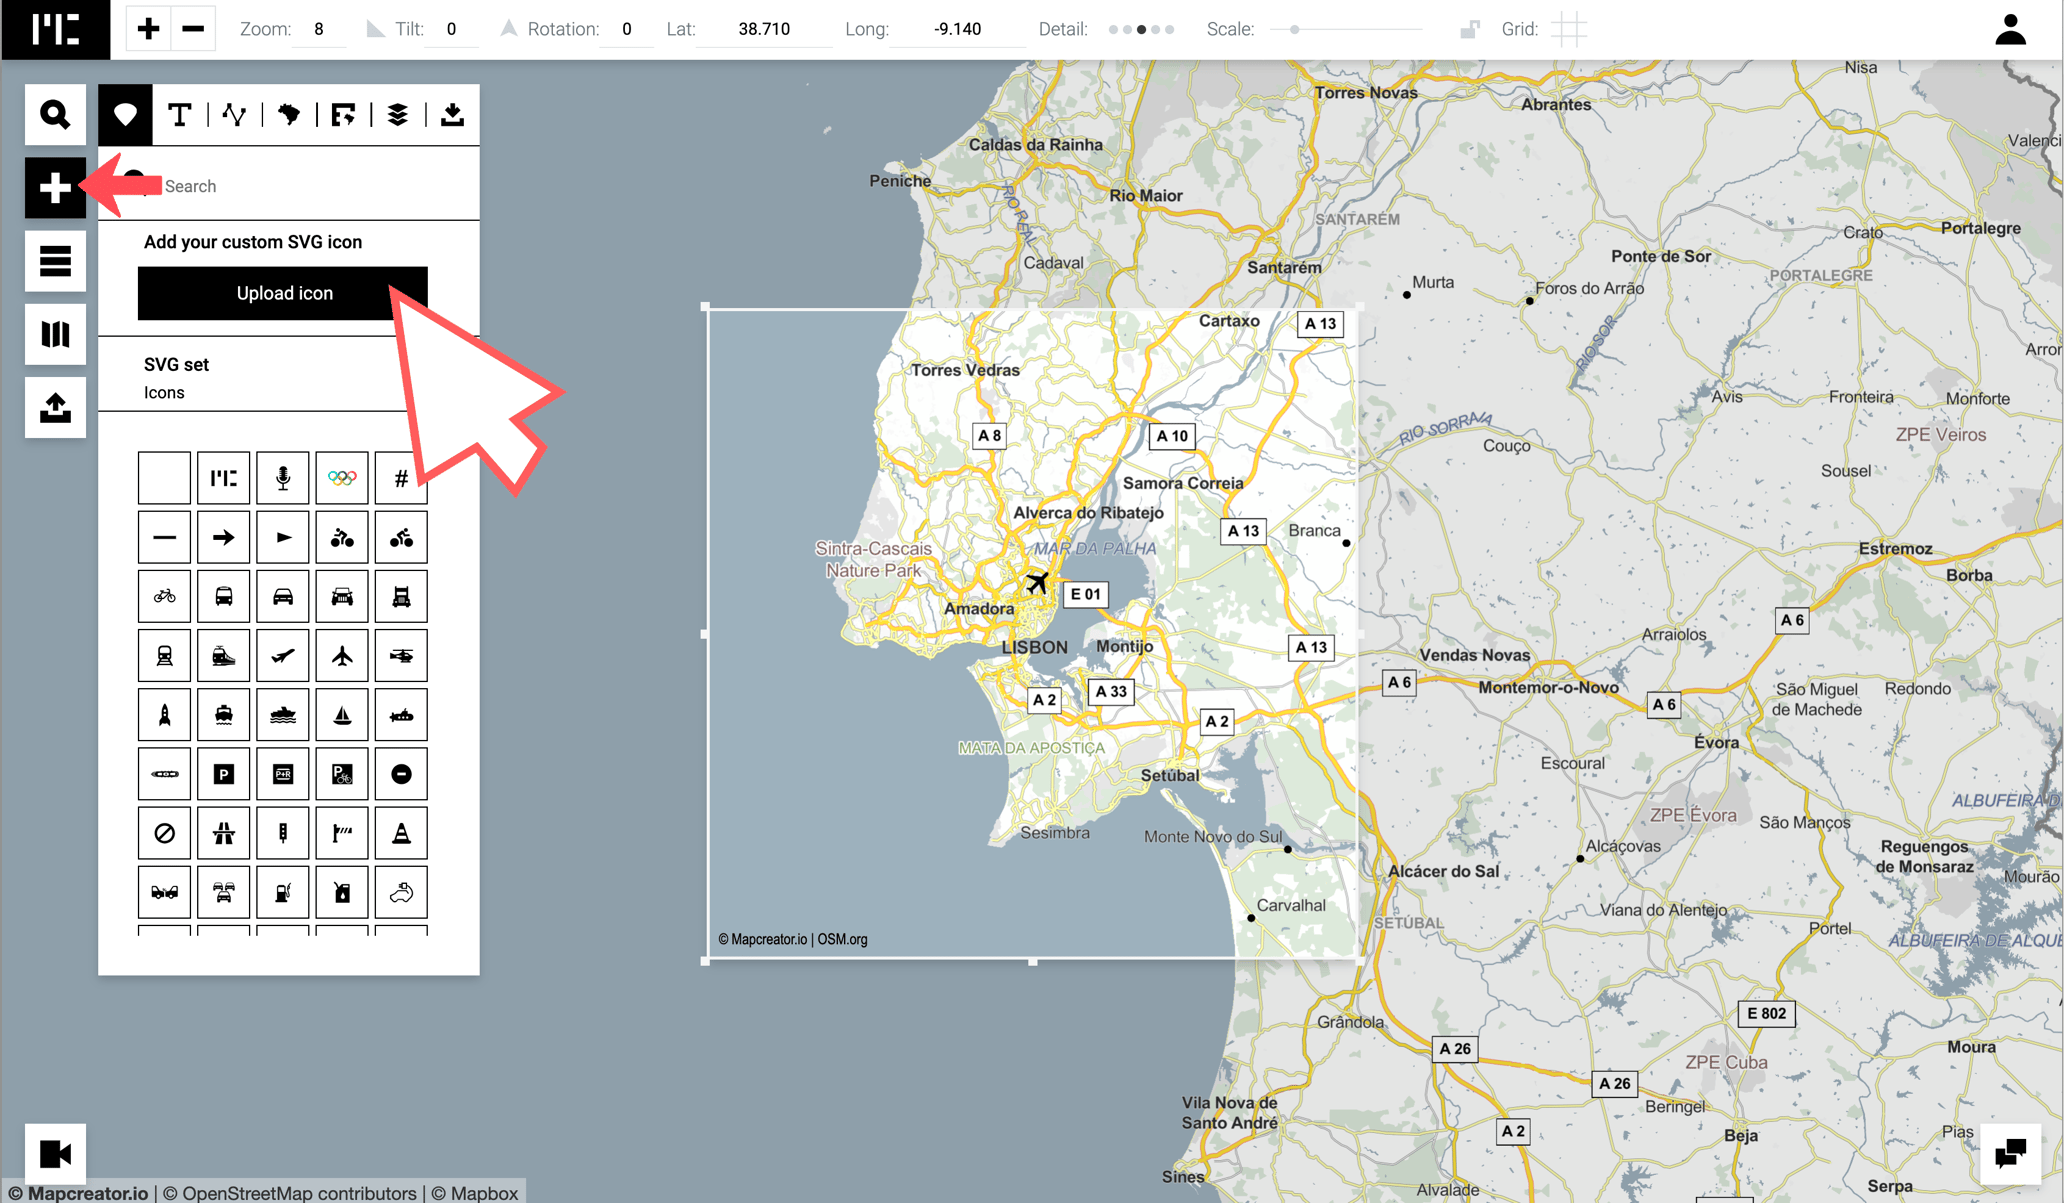Open the layers stack tab
The width and height of the screenshot is (2064, 1203).
397,115
